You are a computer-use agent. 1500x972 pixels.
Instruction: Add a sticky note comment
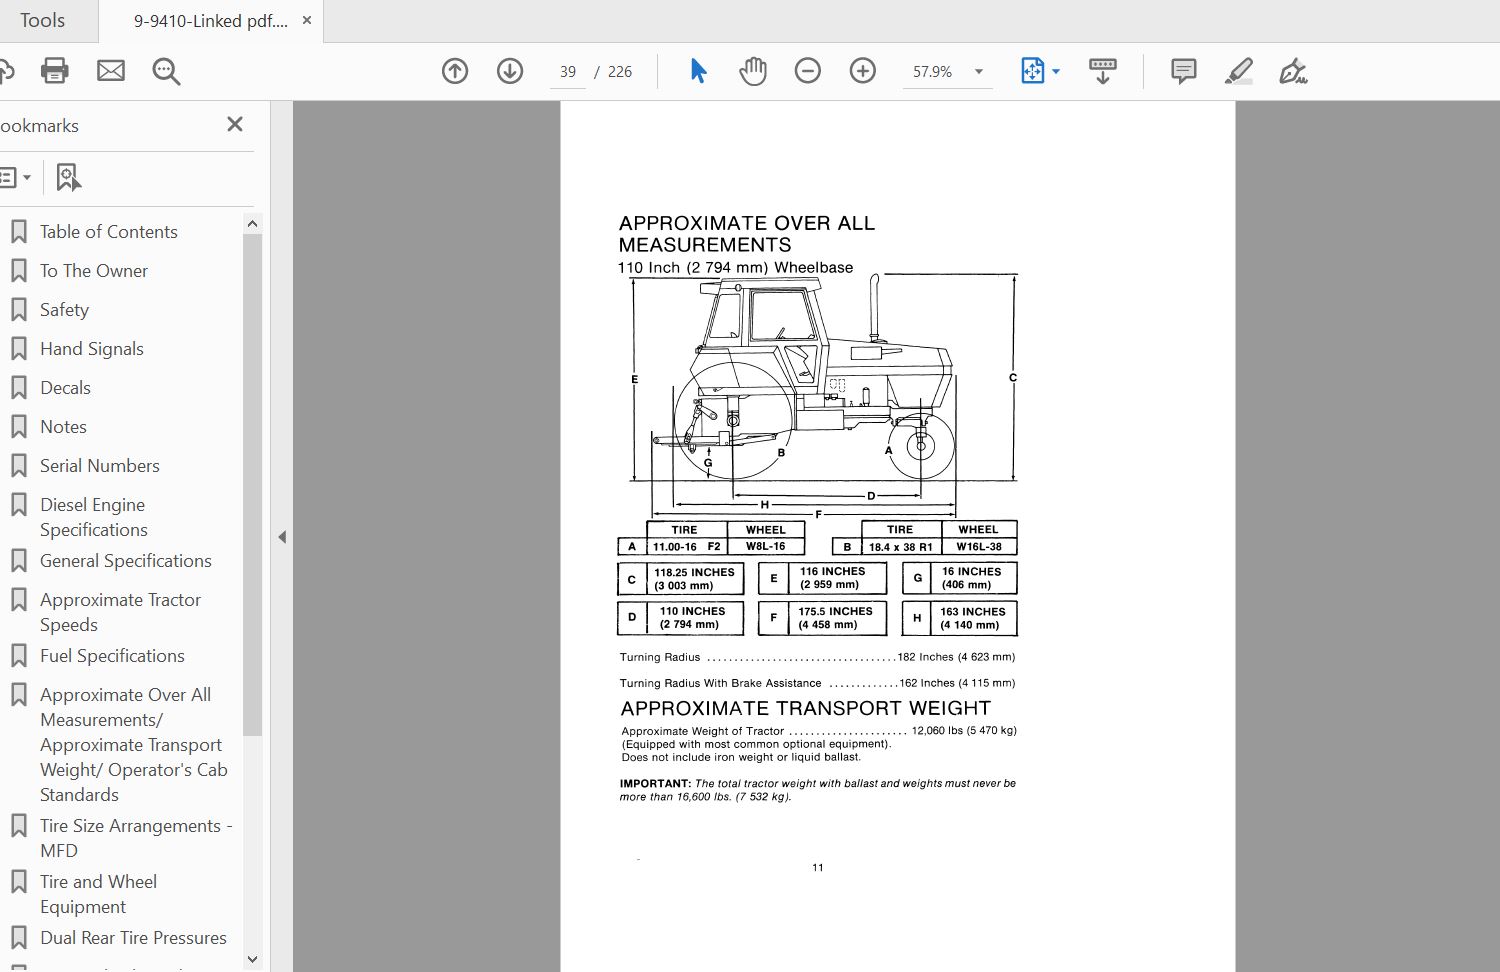(x=1183, y=71)
